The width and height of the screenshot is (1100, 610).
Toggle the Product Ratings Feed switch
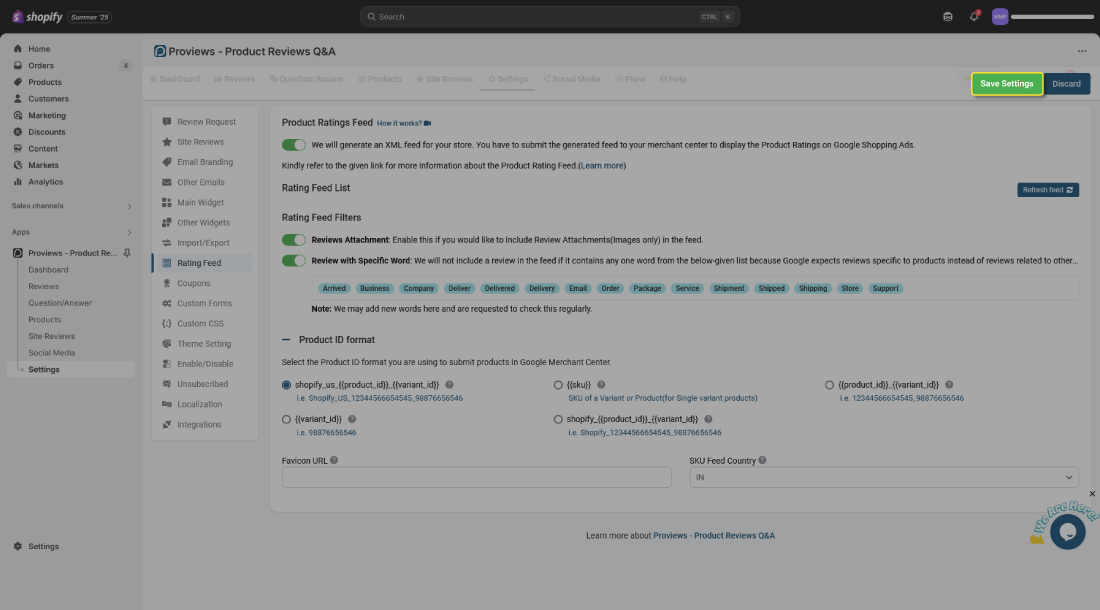pyautogui.click(x=294, y=145)
